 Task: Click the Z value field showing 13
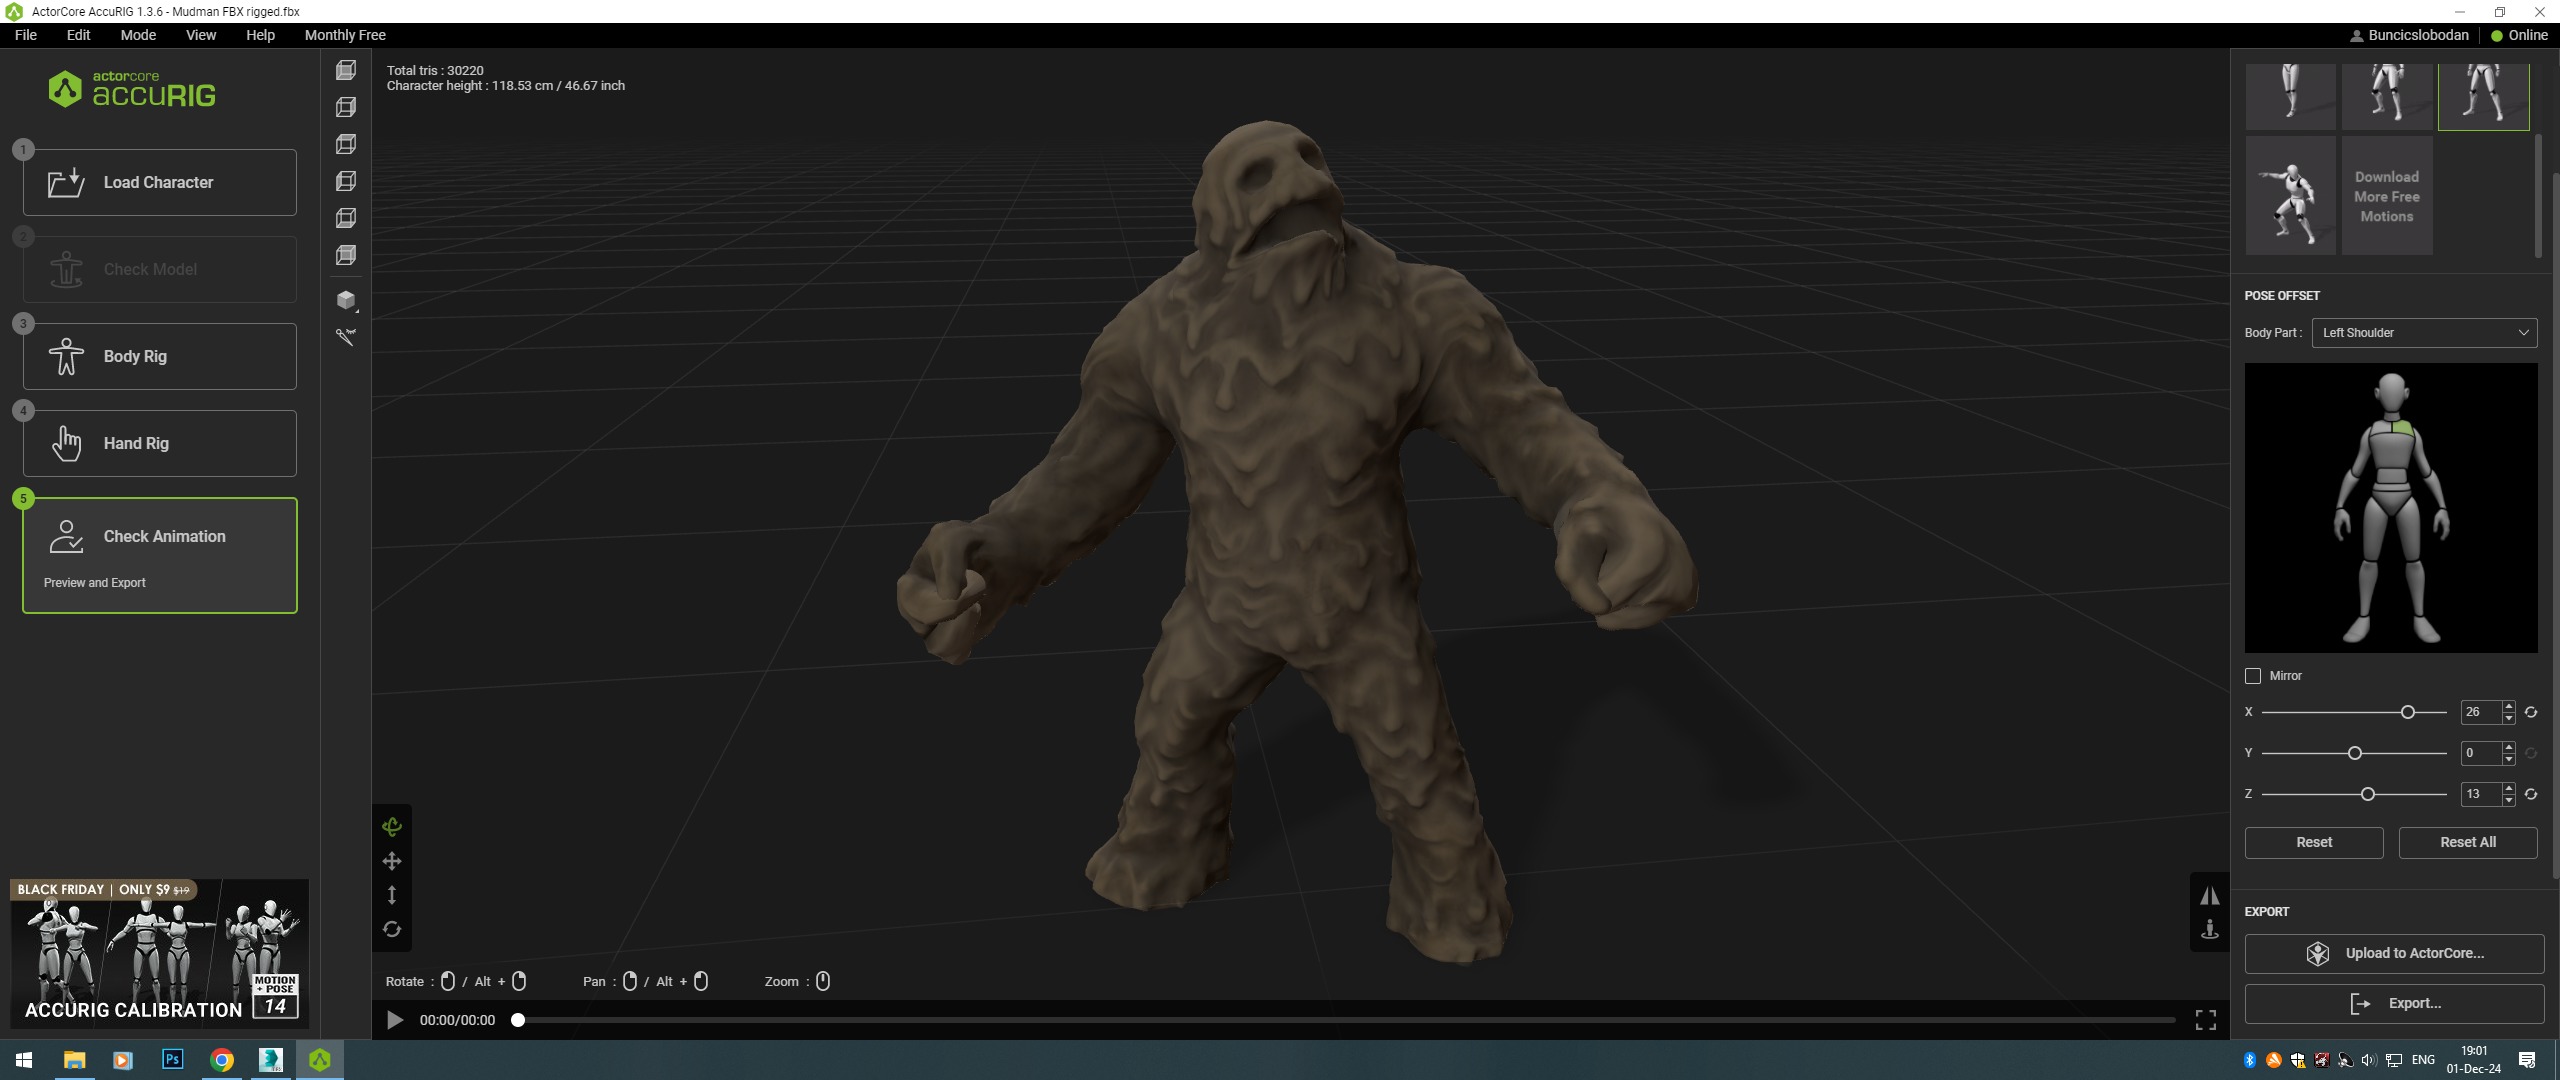pyautogui.click(x=2481, y=794)
